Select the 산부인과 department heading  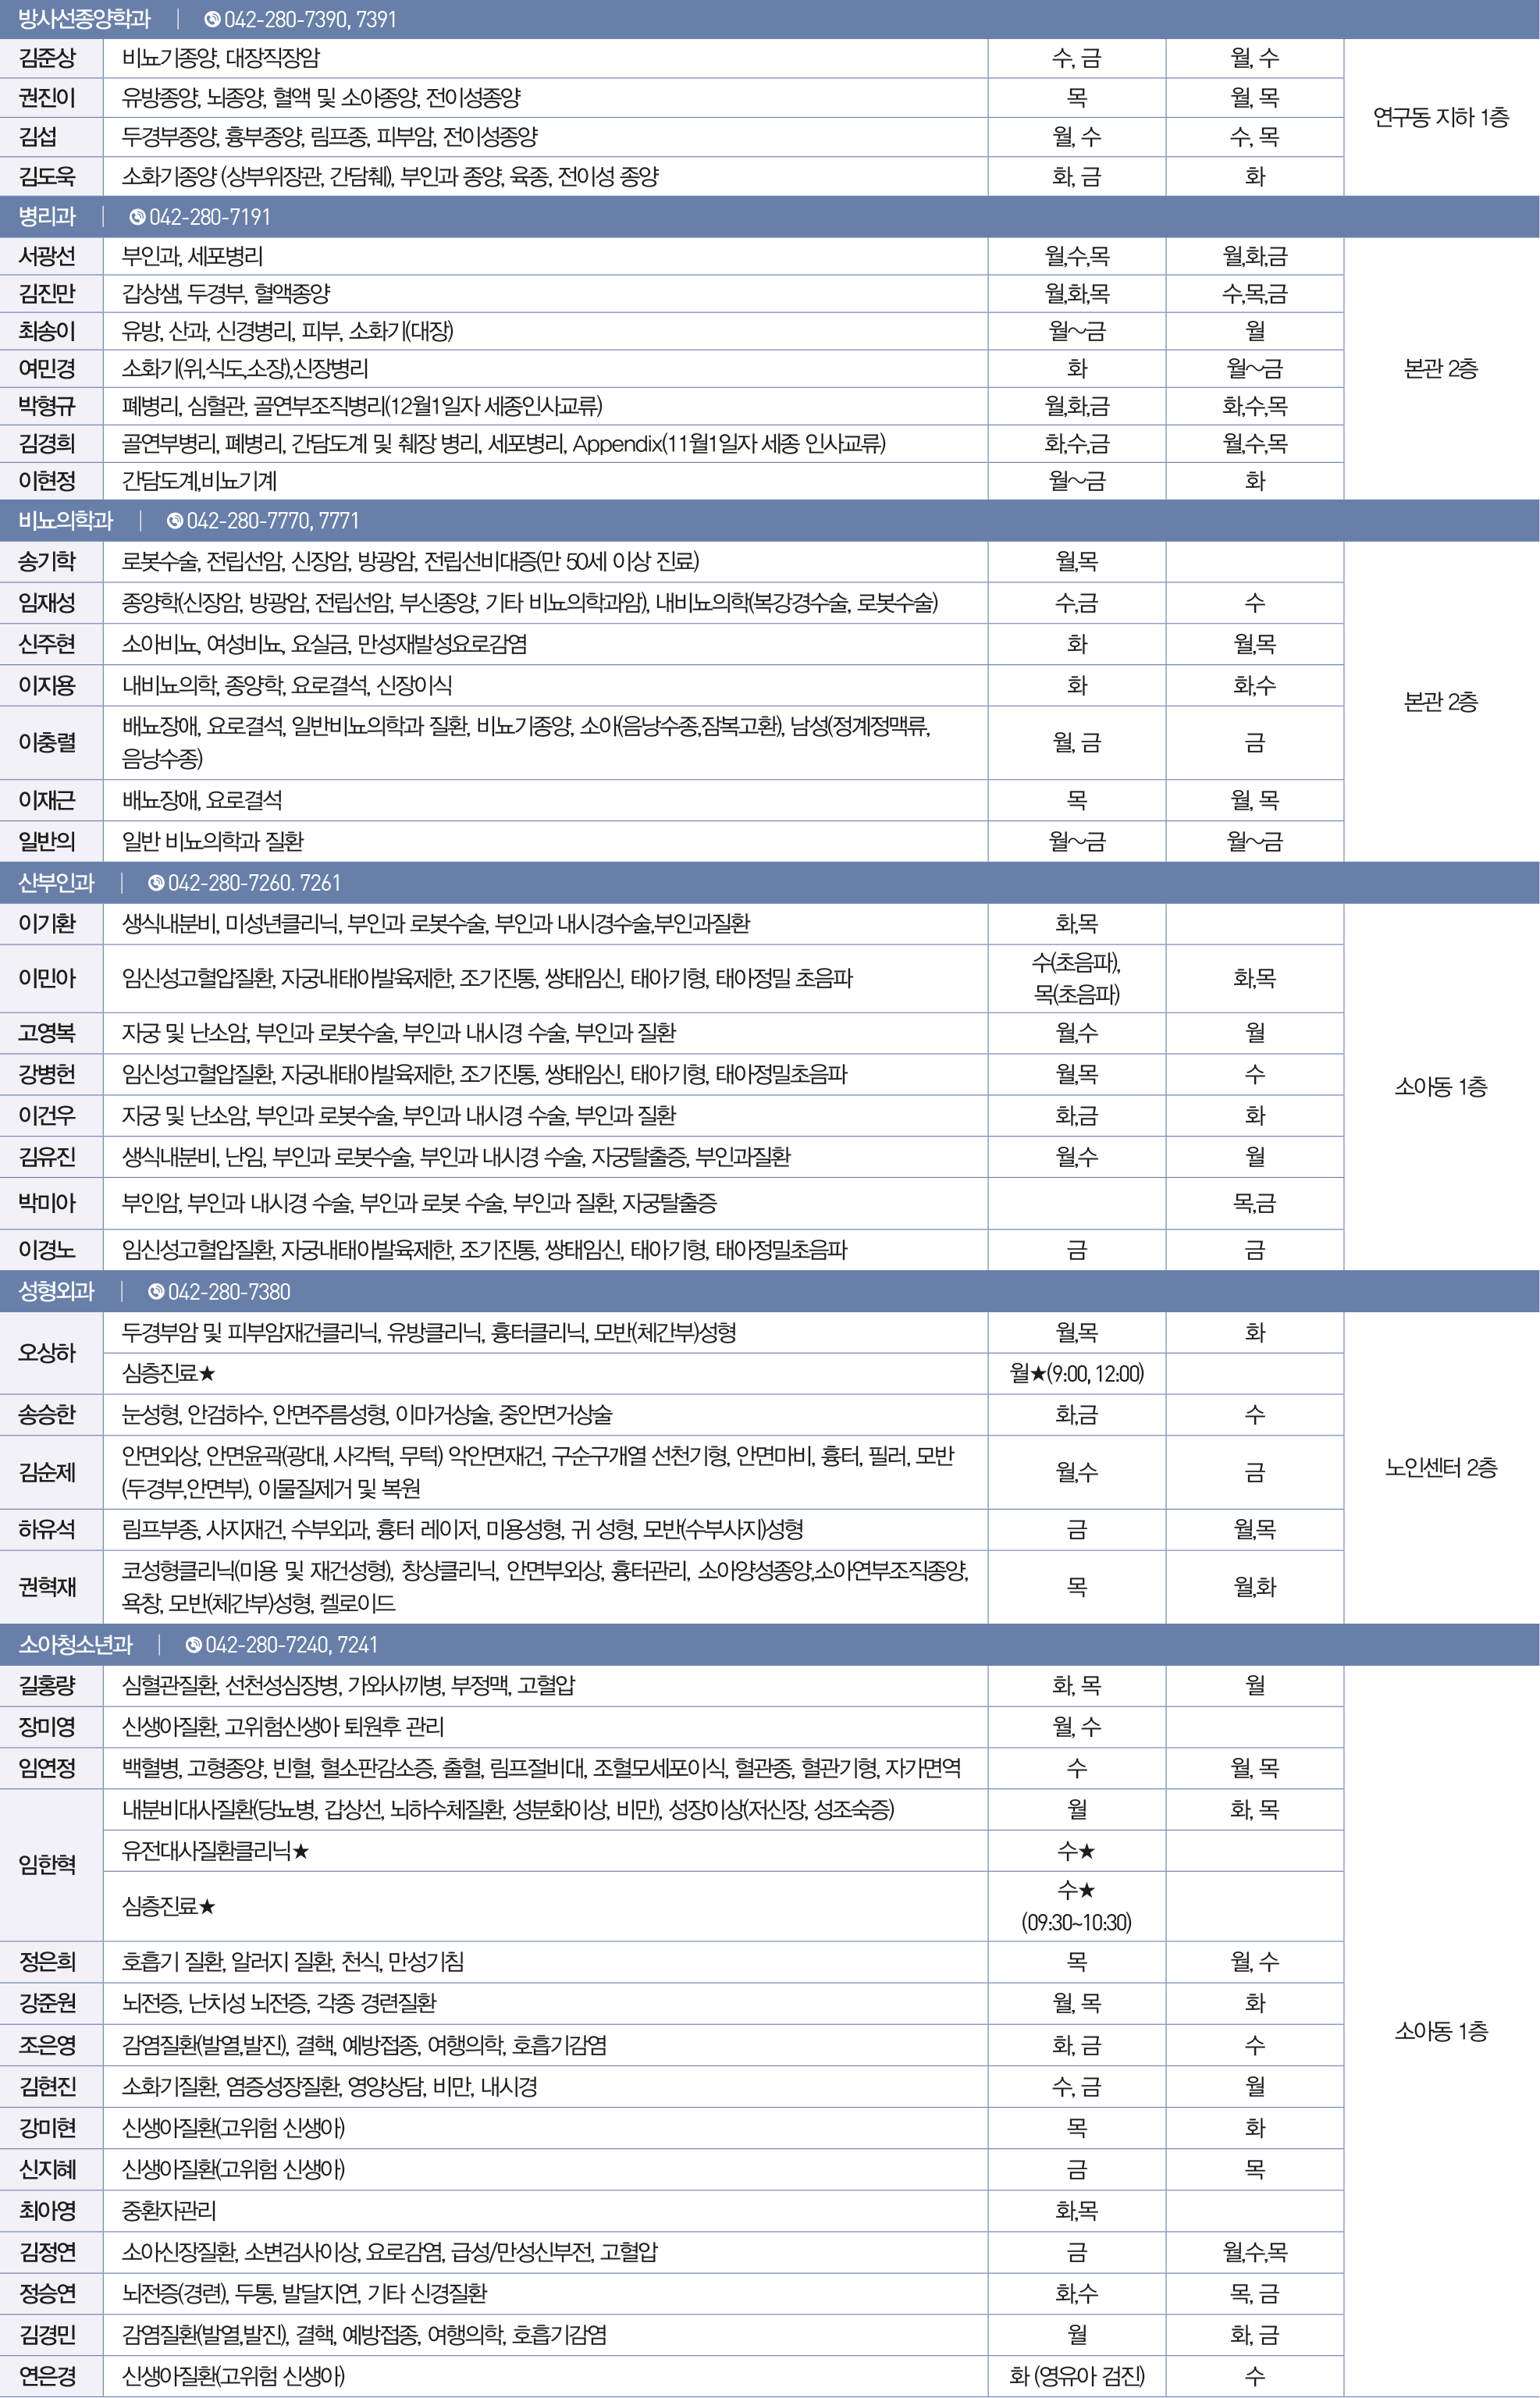tap(56, 883)
